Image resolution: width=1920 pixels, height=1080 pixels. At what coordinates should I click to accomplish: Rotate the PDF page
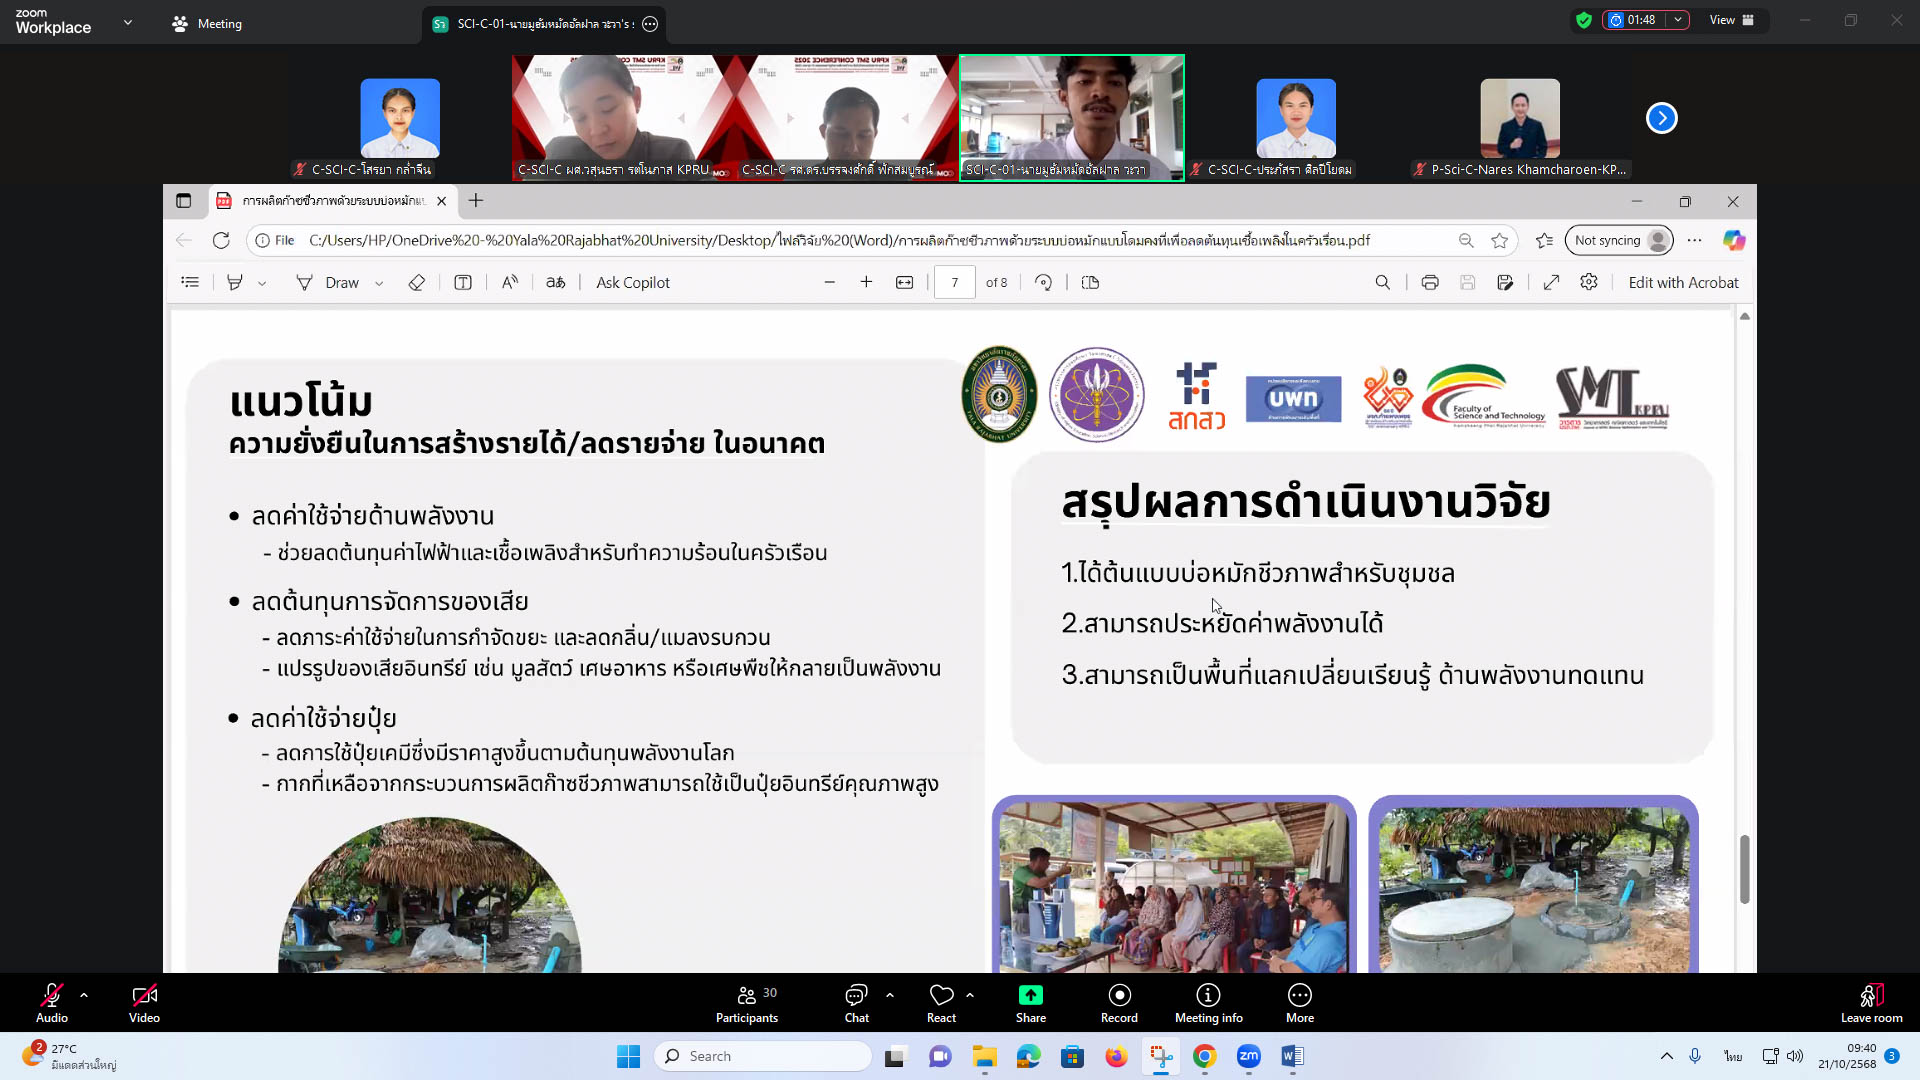1043,283
